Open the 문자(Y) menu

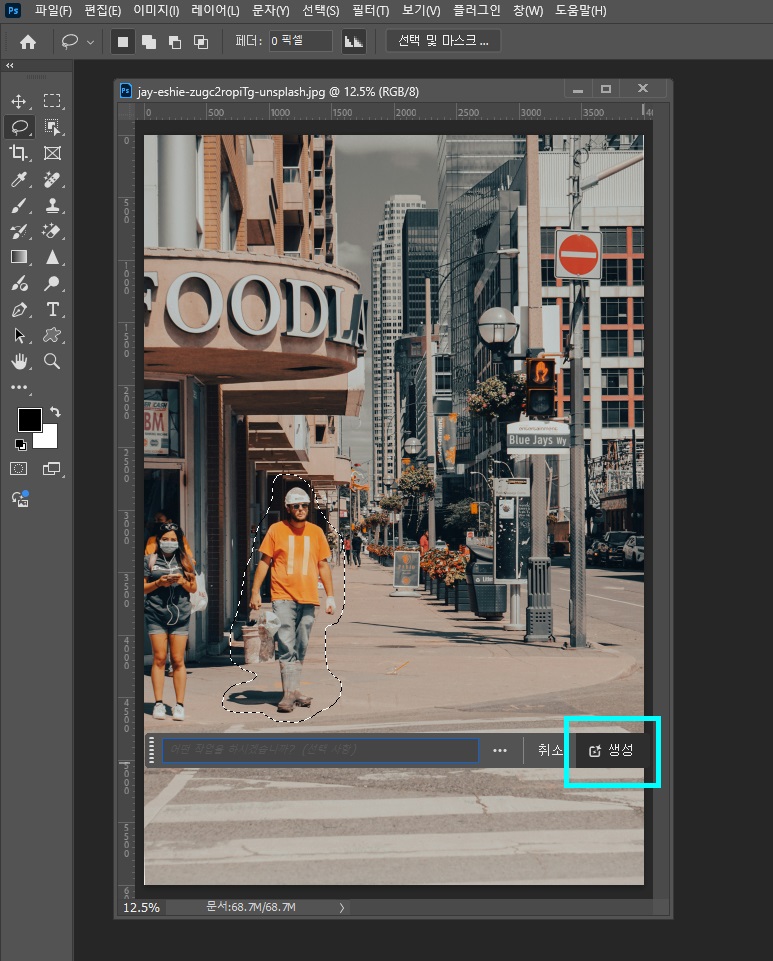tap(270, 10)
